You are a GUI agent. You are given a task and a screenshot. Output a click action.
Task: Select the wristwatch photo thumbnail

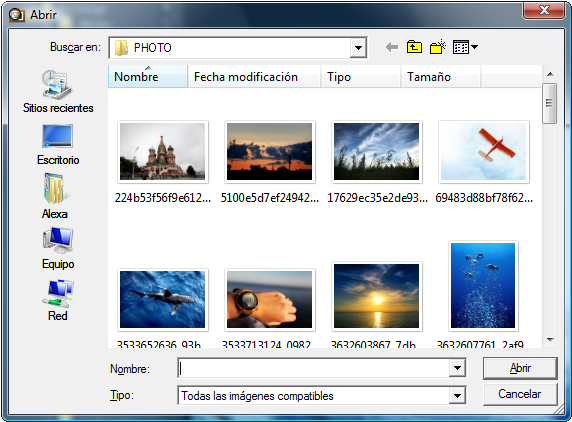270,299
